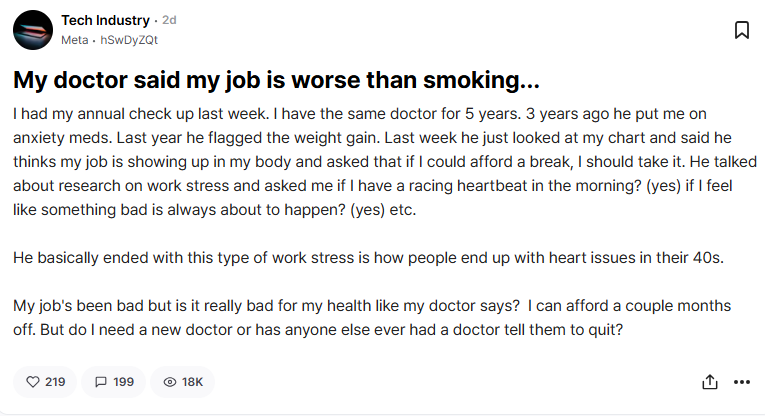This screenshot has width=765, height=416.
Task: Like the post with the heart icon
Action: [33, 381]
